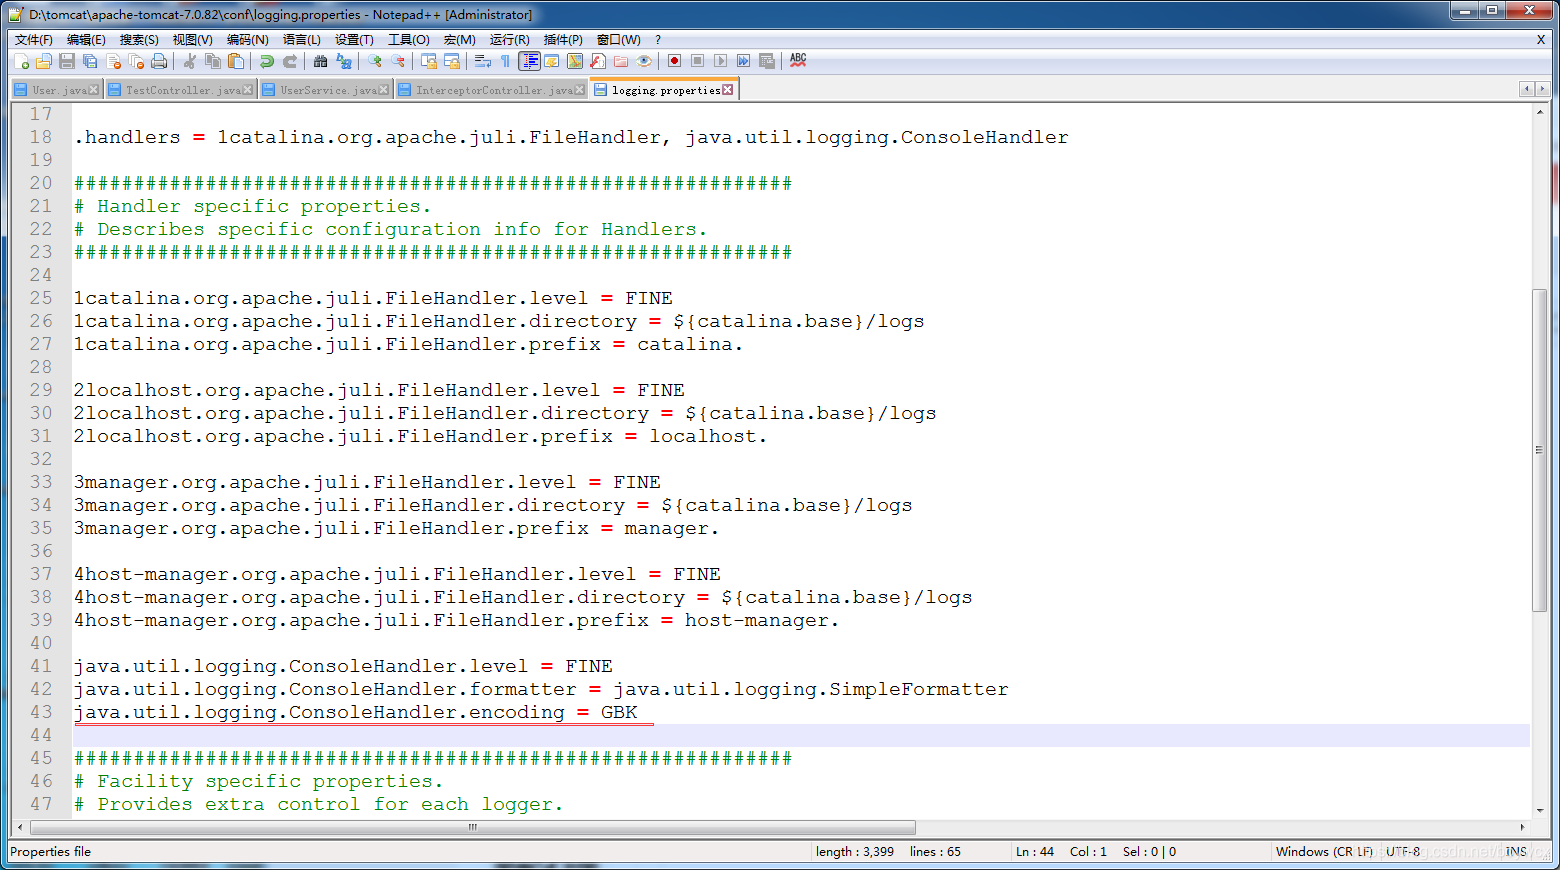Close the User.java tab
Image resolution: width=1560 pixels, height=870 pixels.
point(94,90)
